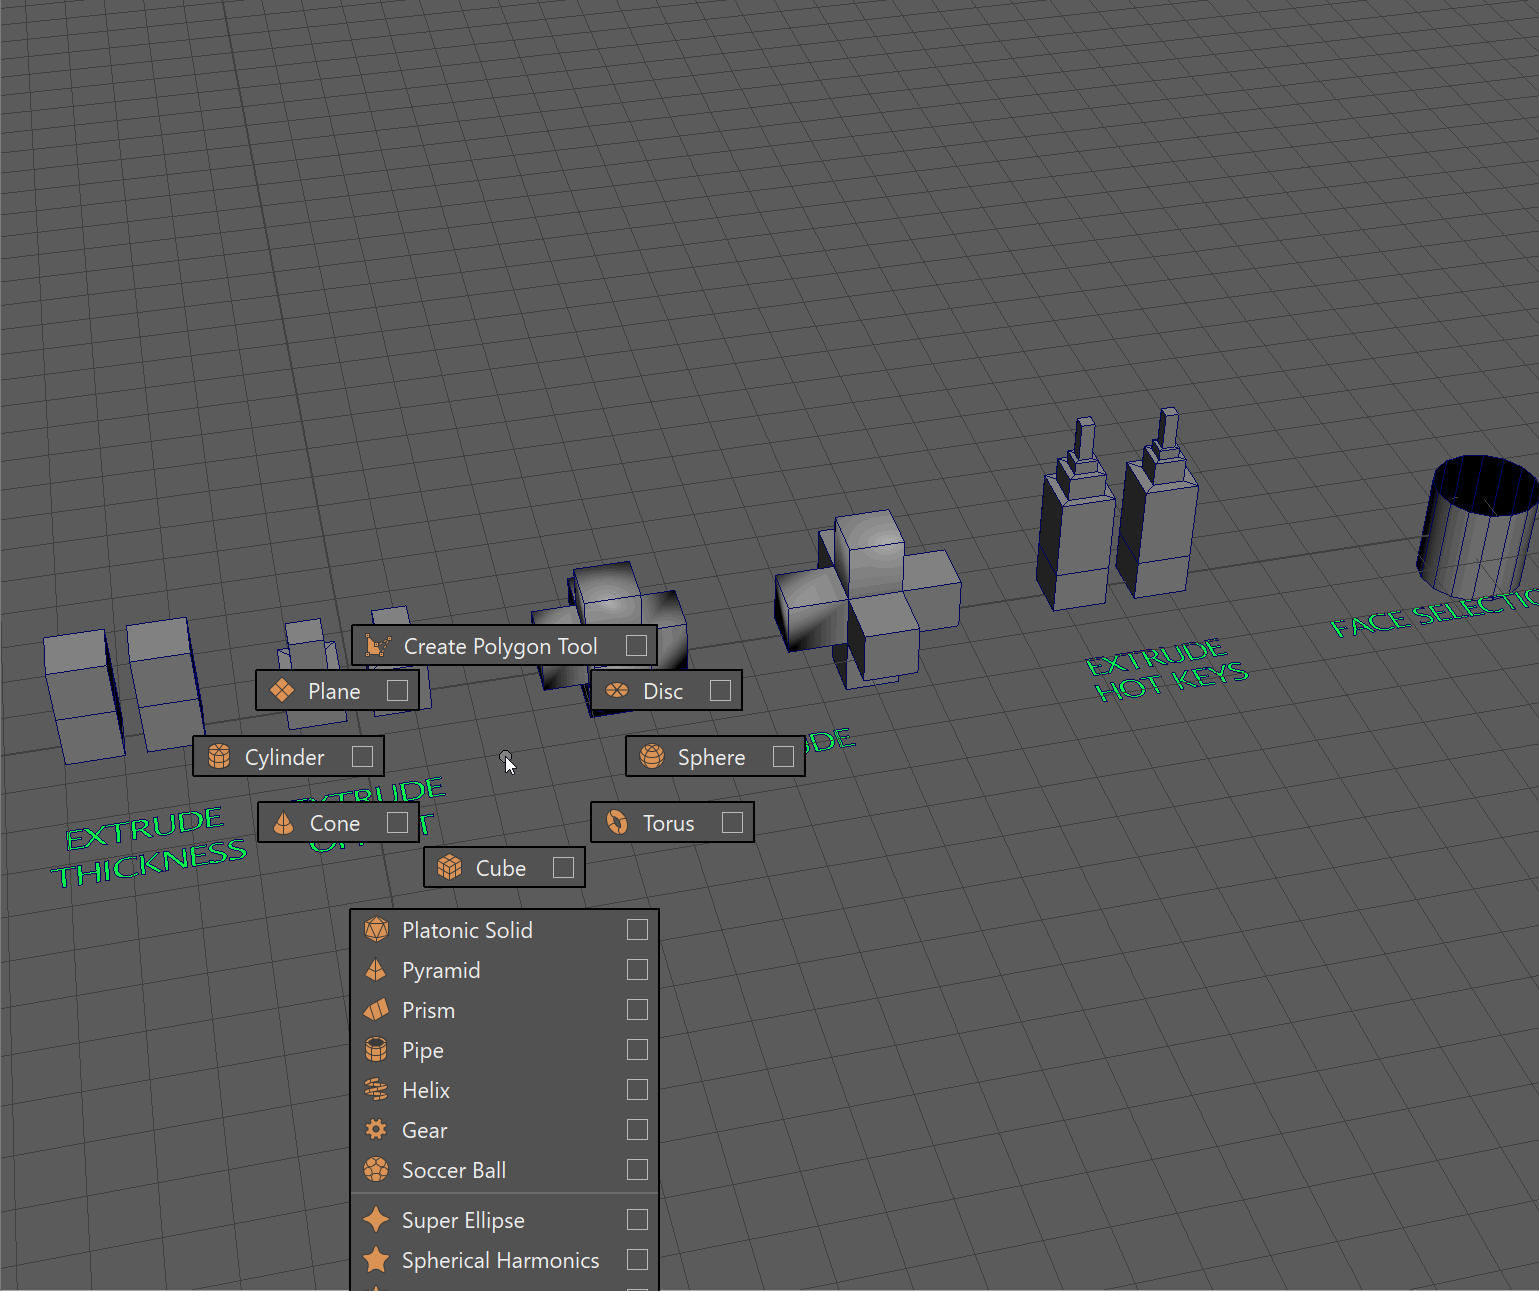Open the option box next to Pyramid

point(637,970)
